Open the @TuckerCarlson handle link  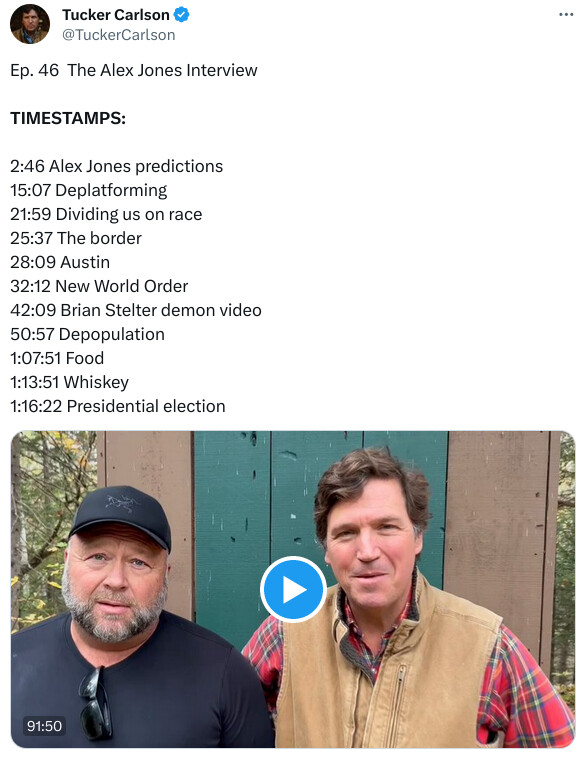click(x=119, y=35)
